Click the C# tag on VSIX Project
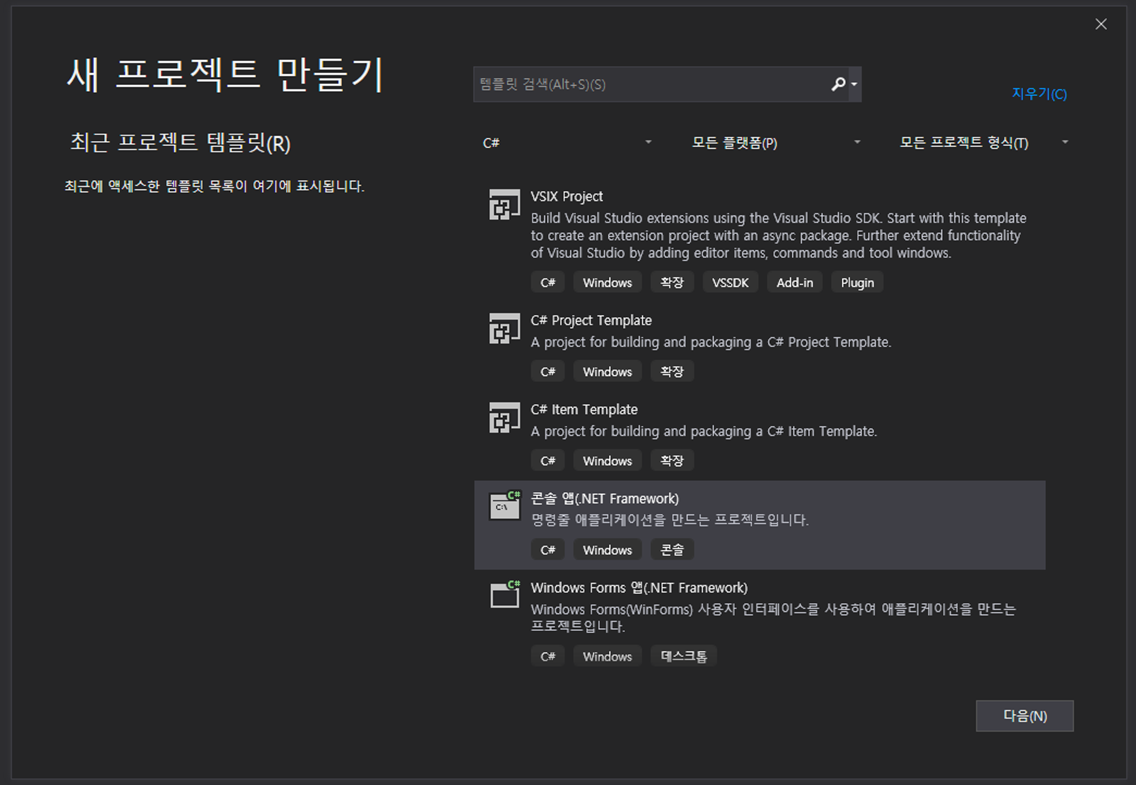The image size is (1136, 785). pyautogui.click(x=548, y=282)
